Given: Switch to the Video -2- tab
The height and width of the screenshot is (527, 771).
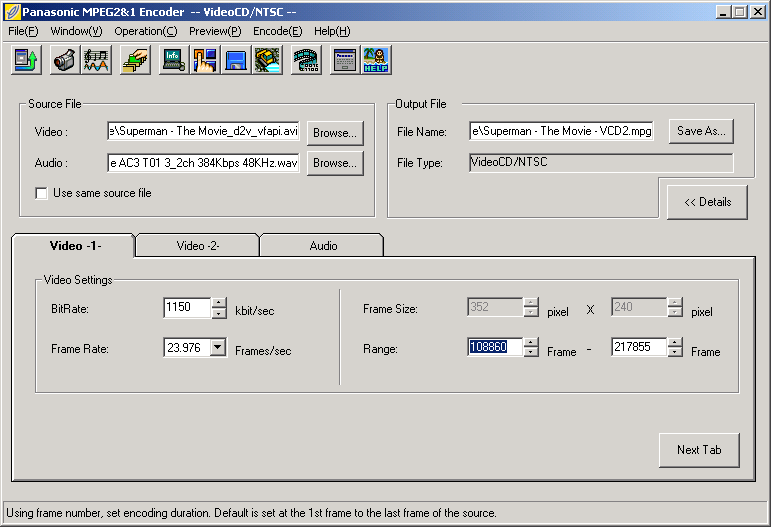Looking at the screenshot, I should (x=198, y=245).
